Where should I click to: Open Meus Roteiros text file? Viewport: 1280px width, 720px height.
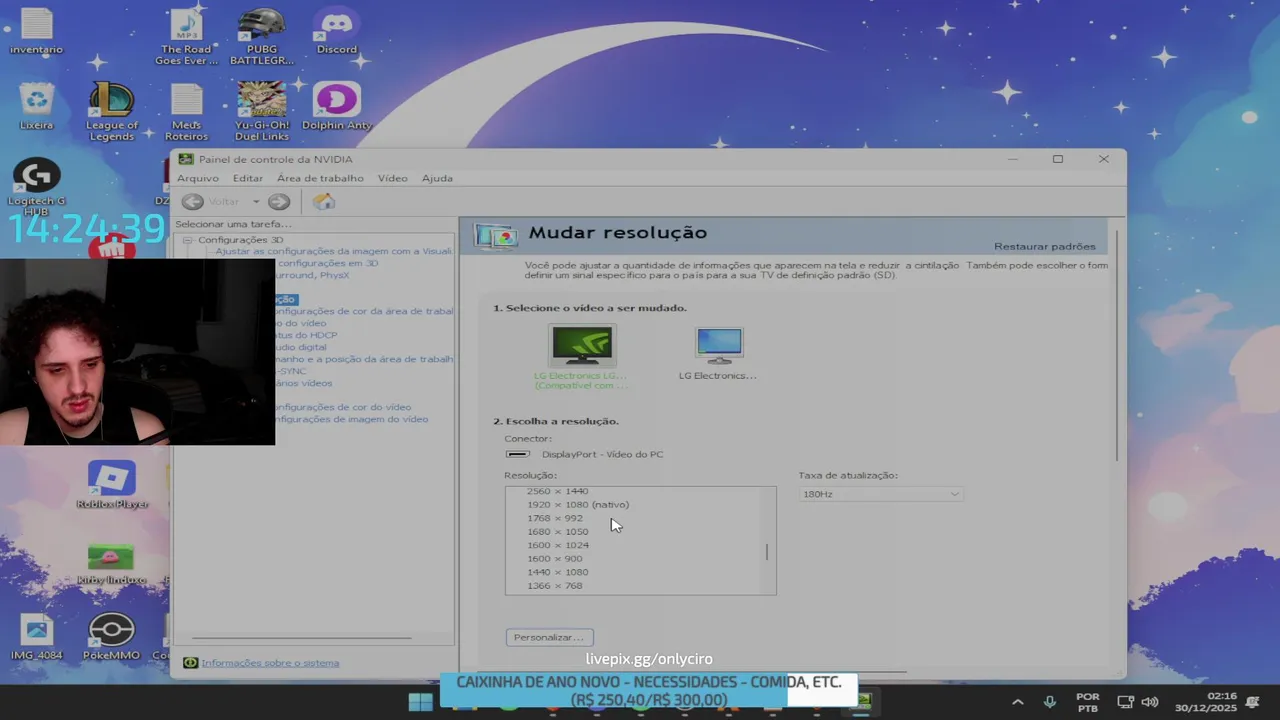[x=187, y=112]
